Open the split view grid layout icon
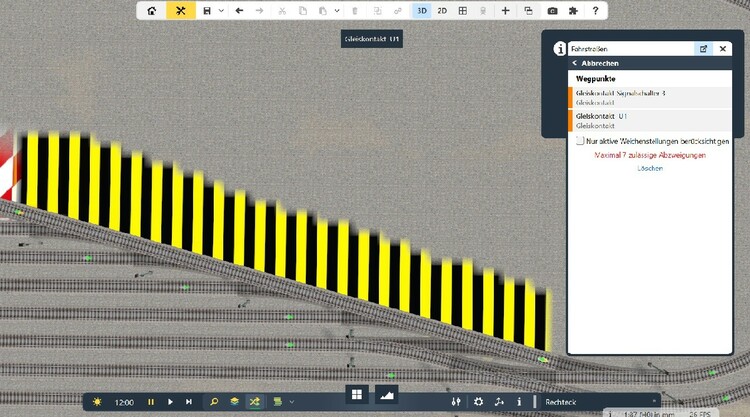Viewport: 750px width, 417px height. [463, 11]
